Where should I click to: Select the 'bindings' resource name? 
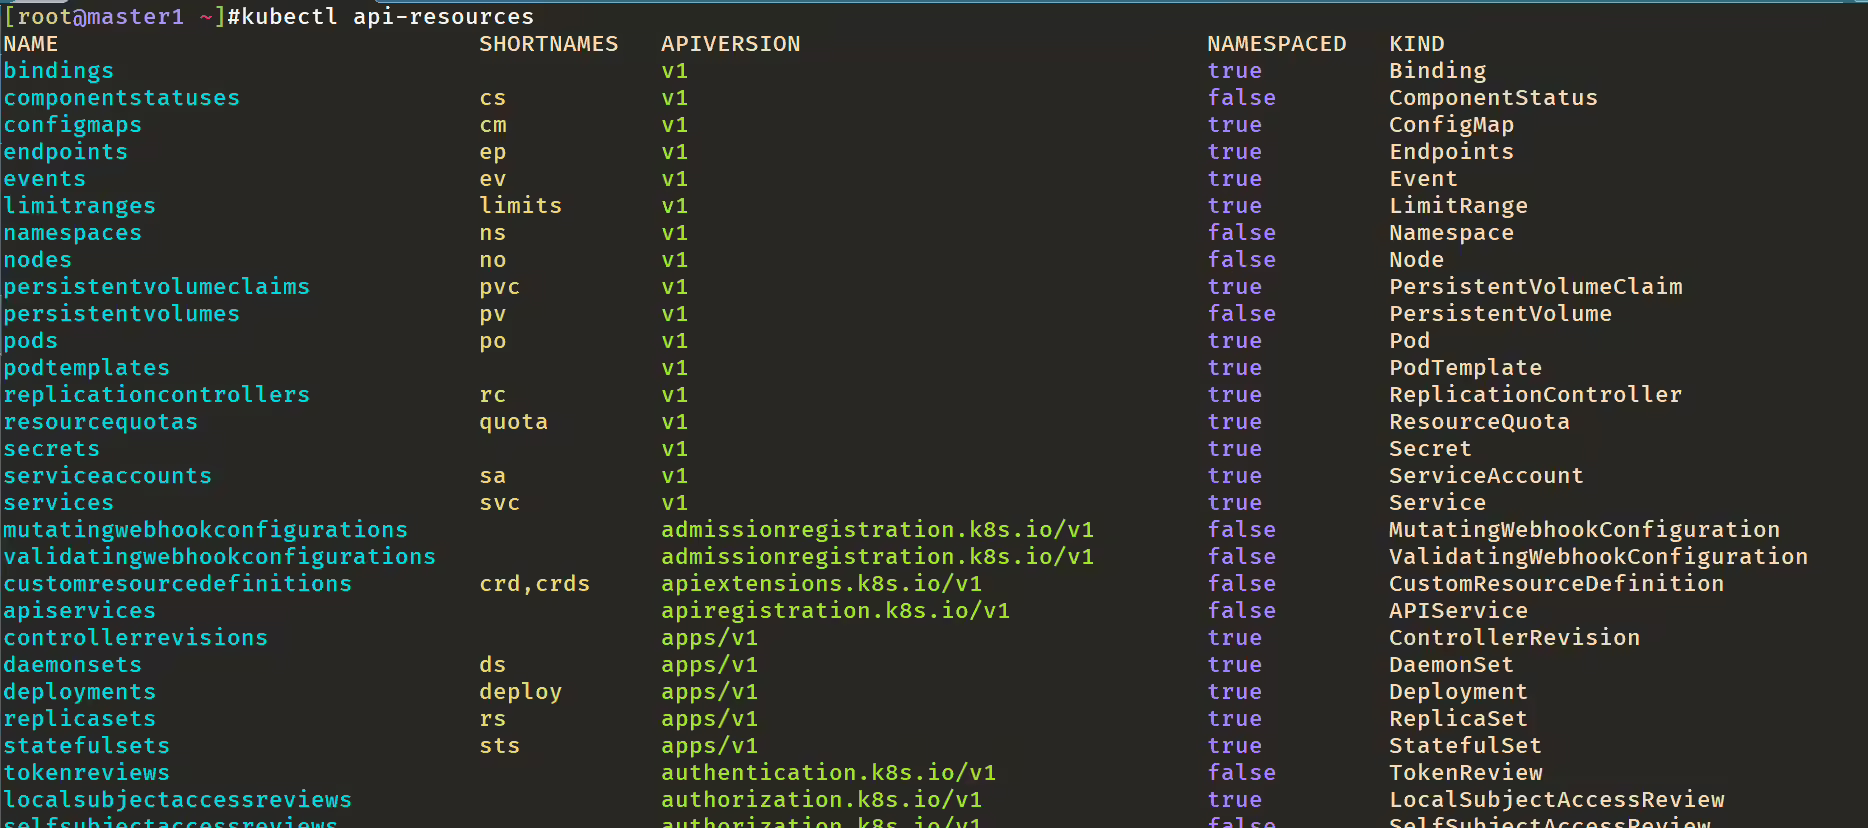[59, 71]
